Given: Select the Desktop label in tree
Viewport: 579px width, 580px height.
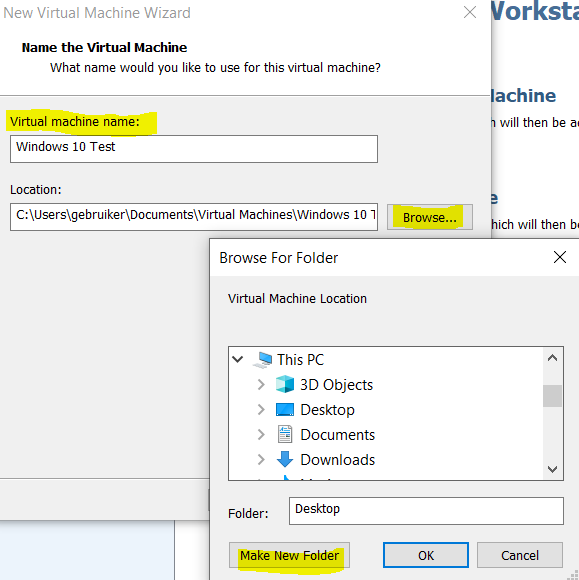Looking at the screenshot, I should click(x=327, y=410).
